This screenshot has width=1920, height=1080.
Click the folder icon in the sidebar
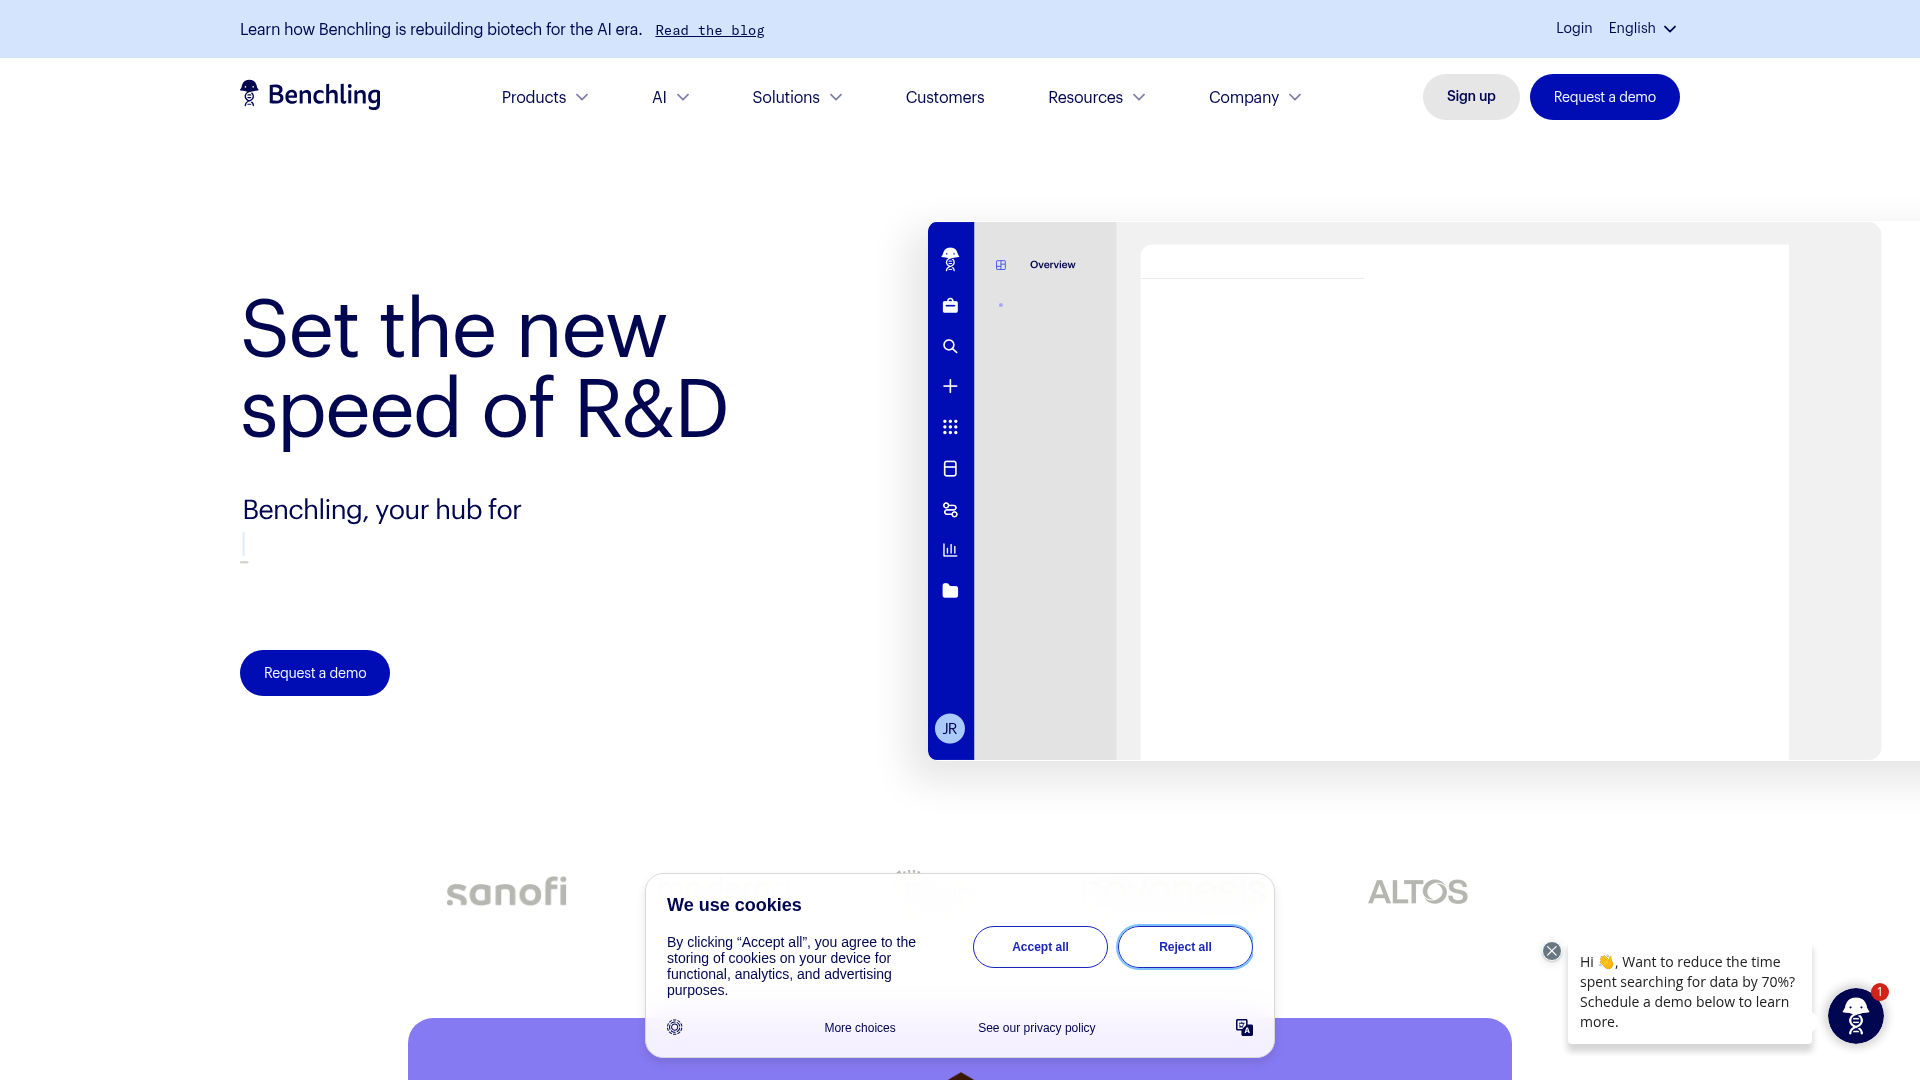click(950, 591)
